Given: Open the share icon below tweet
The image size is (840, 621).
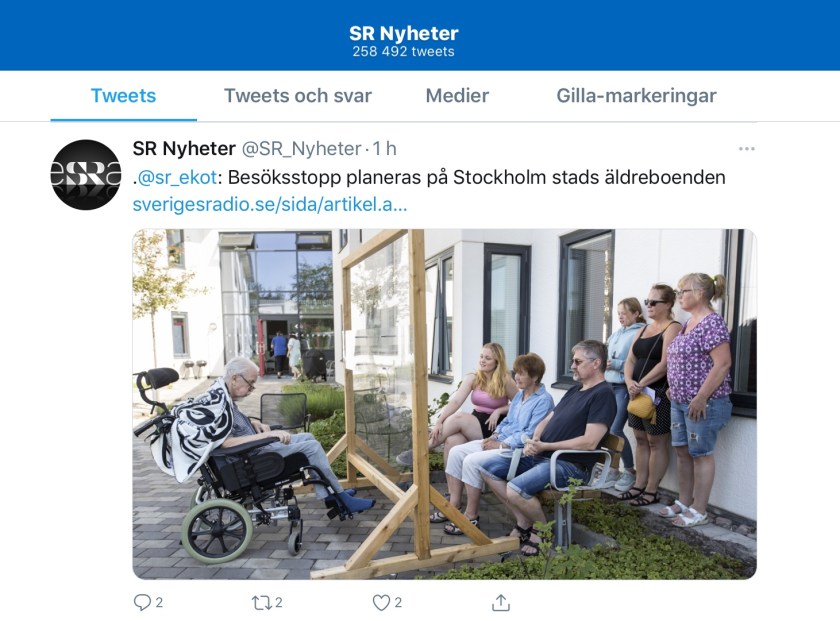Looking at the screenshot, I should point(501,602).
